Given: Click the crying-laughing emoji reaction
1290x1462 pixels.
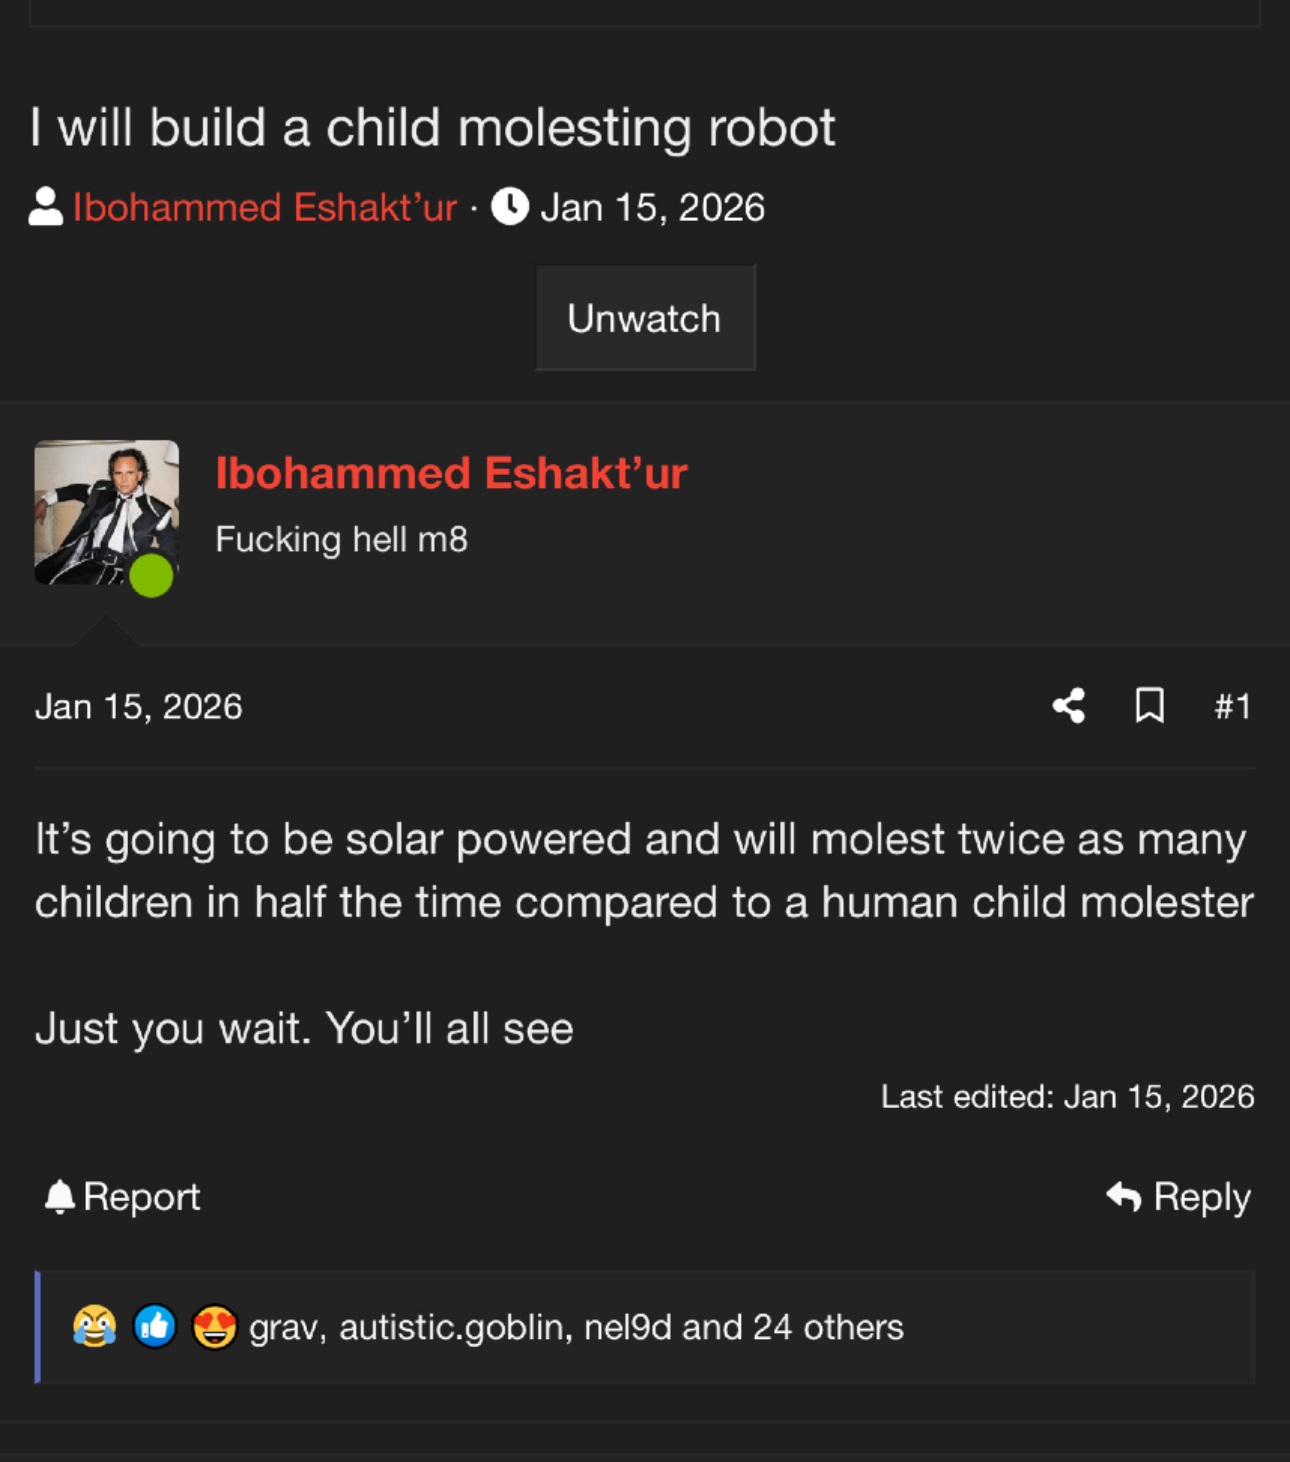Looking at the screenshot, I should tap(95, 1327).
